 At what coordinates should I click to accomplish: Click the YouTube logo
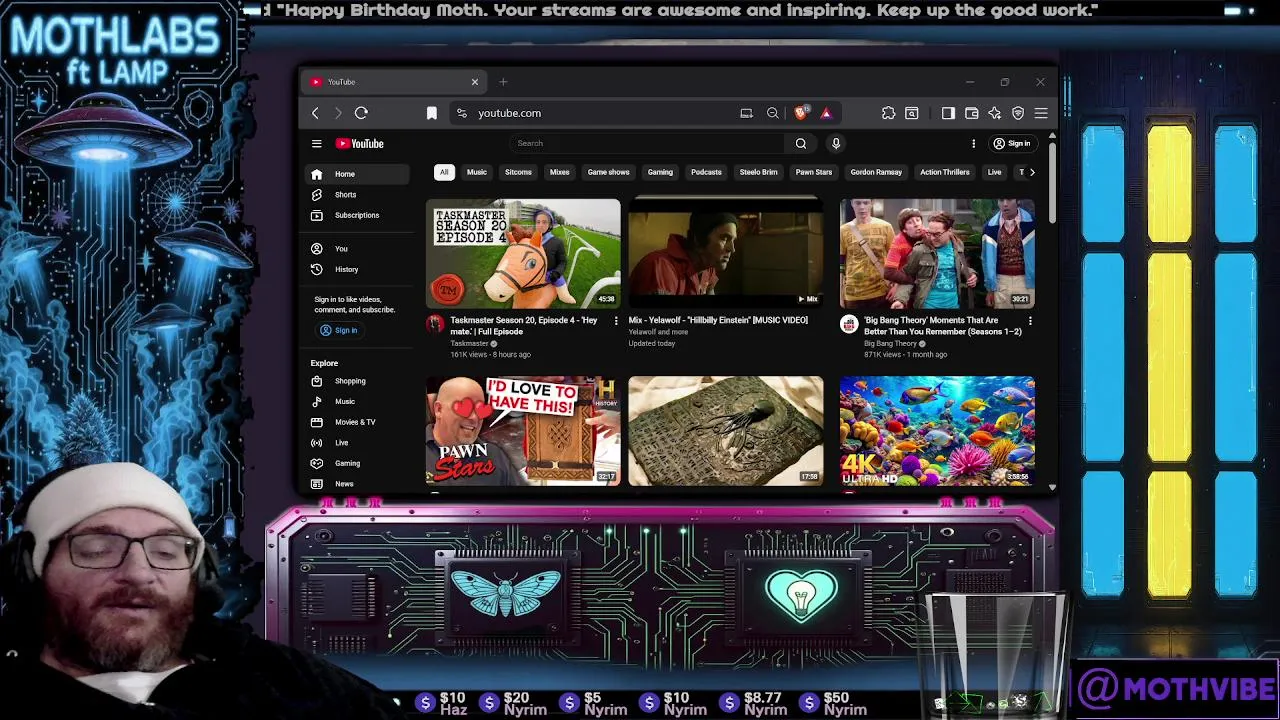coord(359,144)
